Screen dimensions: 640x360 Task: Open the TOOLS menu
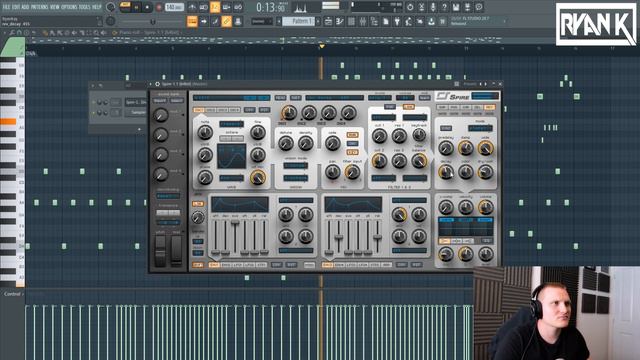pyautogui.click(x=84, y=7)
